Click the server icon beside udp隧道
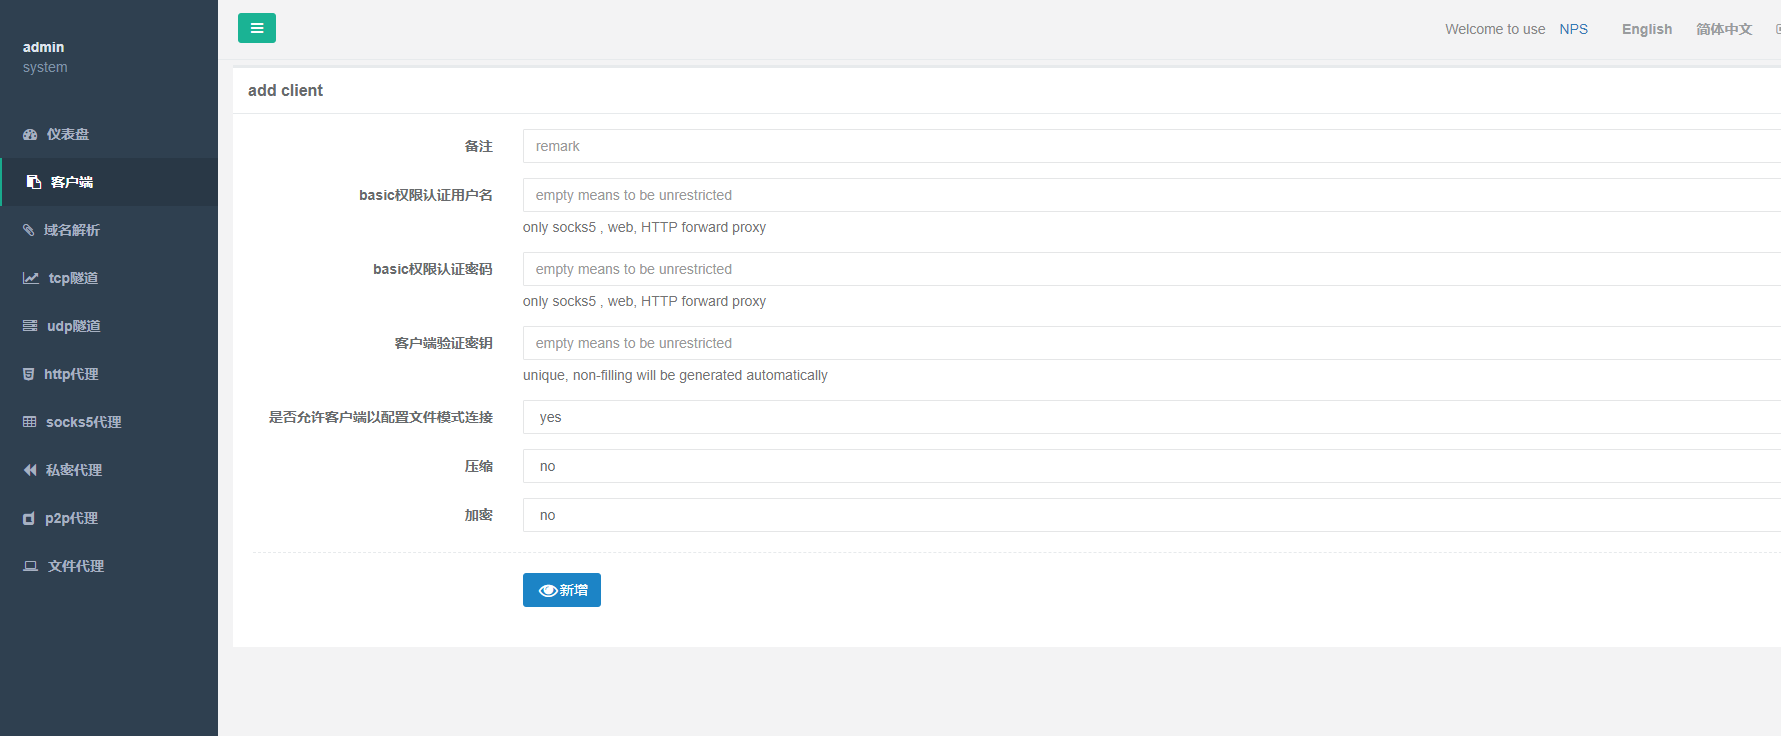 (x=30, y=326)
